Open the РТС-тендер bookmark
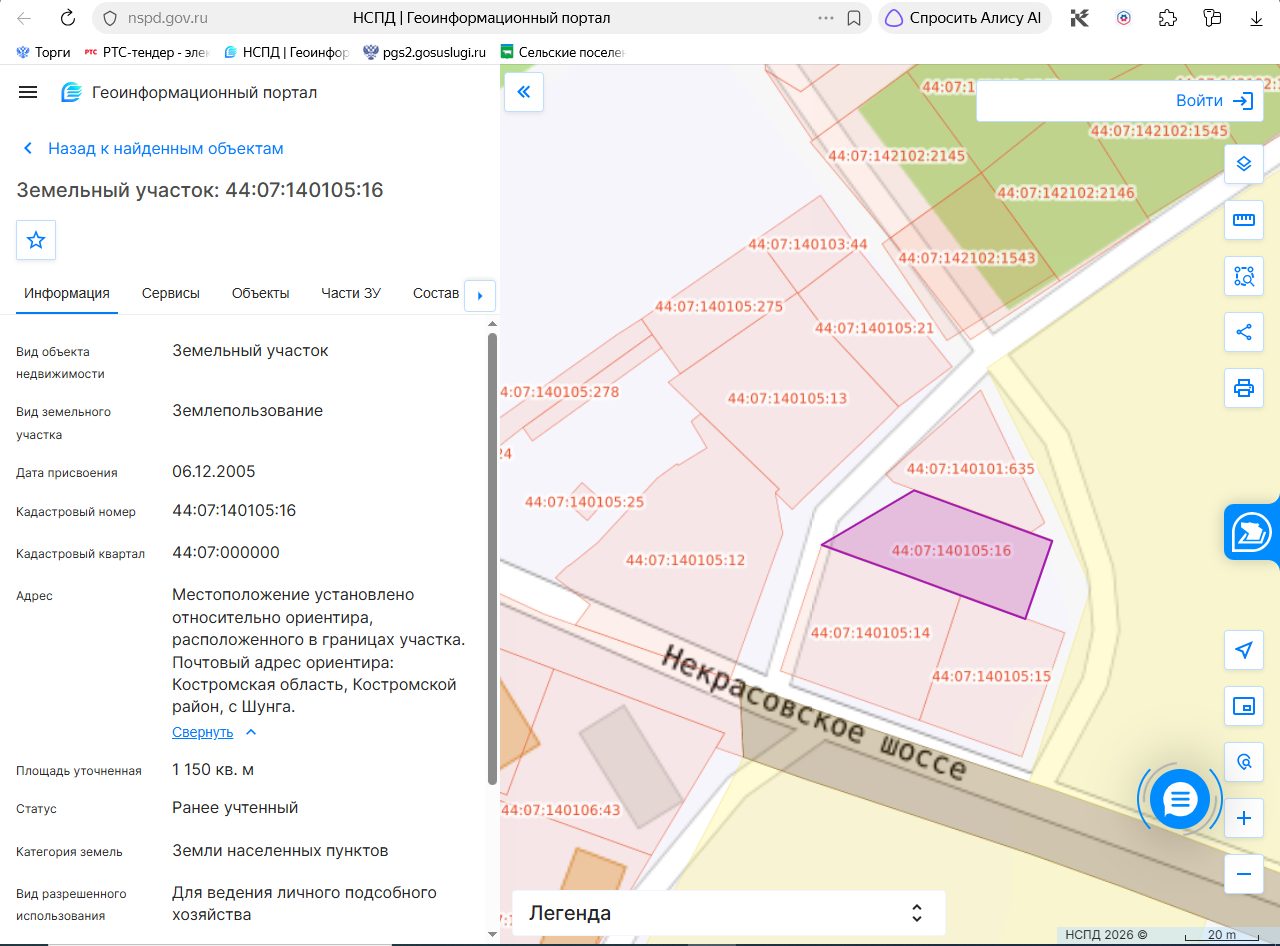1280x946 pixels. pyautogui.click(x=148, y=52)
